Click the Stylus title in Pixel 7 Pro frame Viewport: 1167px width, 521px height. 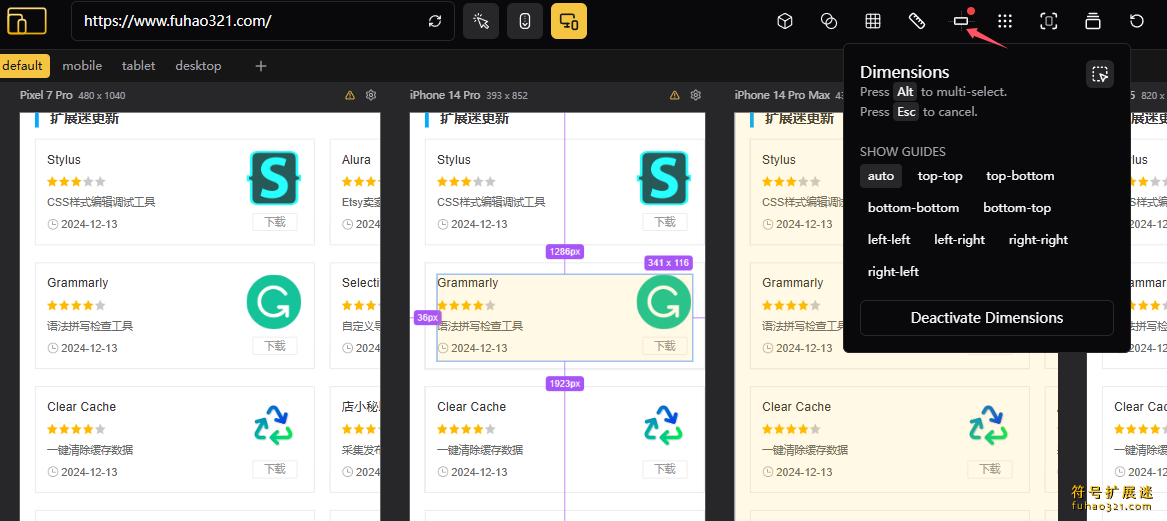click(x=64, y=160)
